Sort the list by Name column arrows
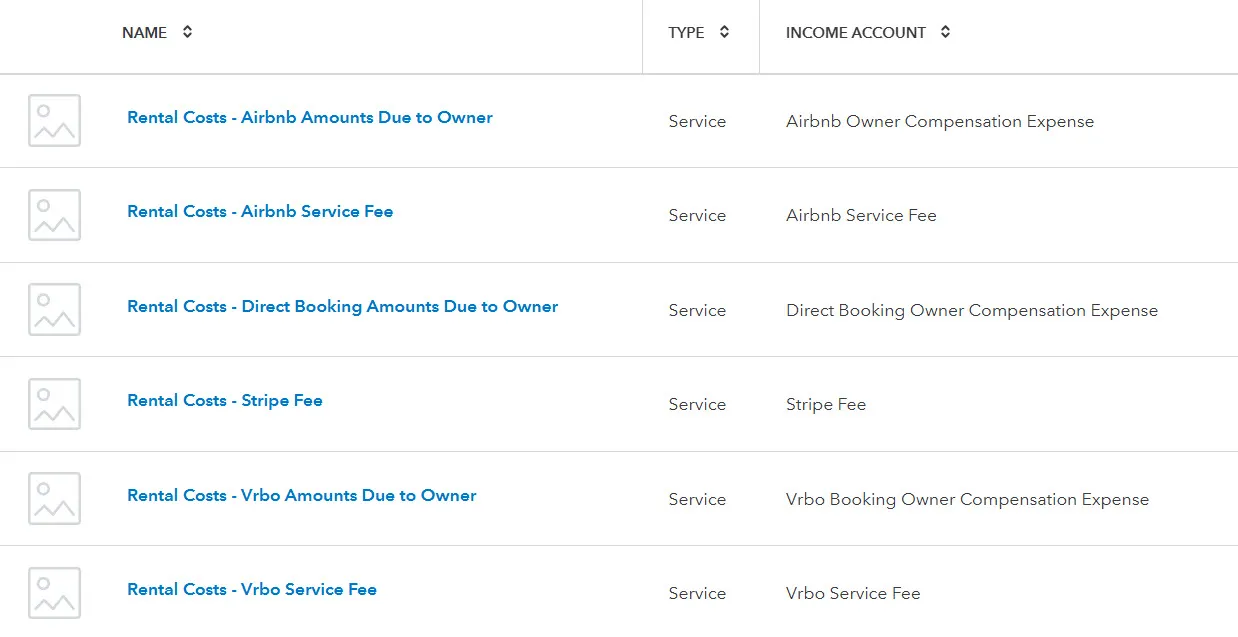 [187, 32]
